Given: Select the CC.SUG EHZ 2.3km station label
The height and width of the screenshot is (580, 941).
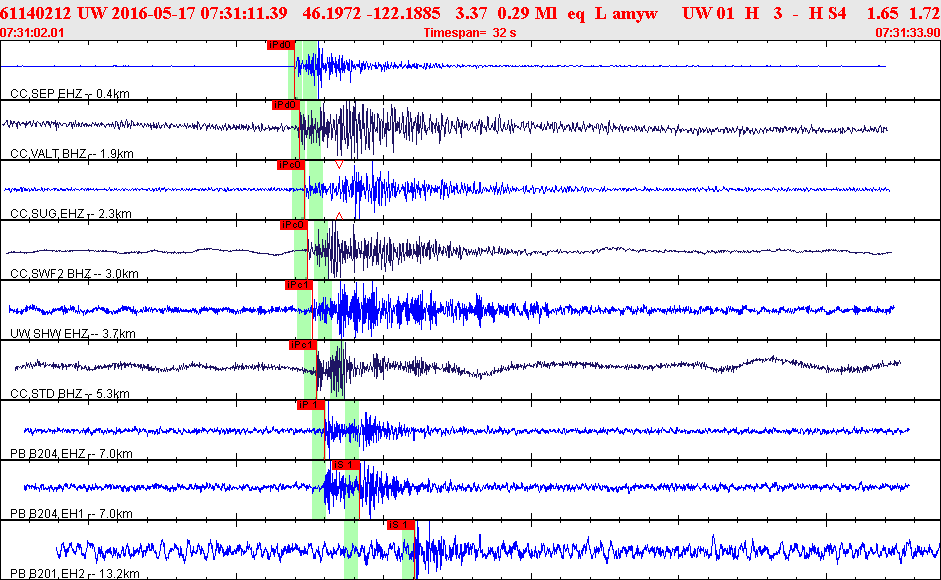Looking at the screenshot, I should point(71,214).
